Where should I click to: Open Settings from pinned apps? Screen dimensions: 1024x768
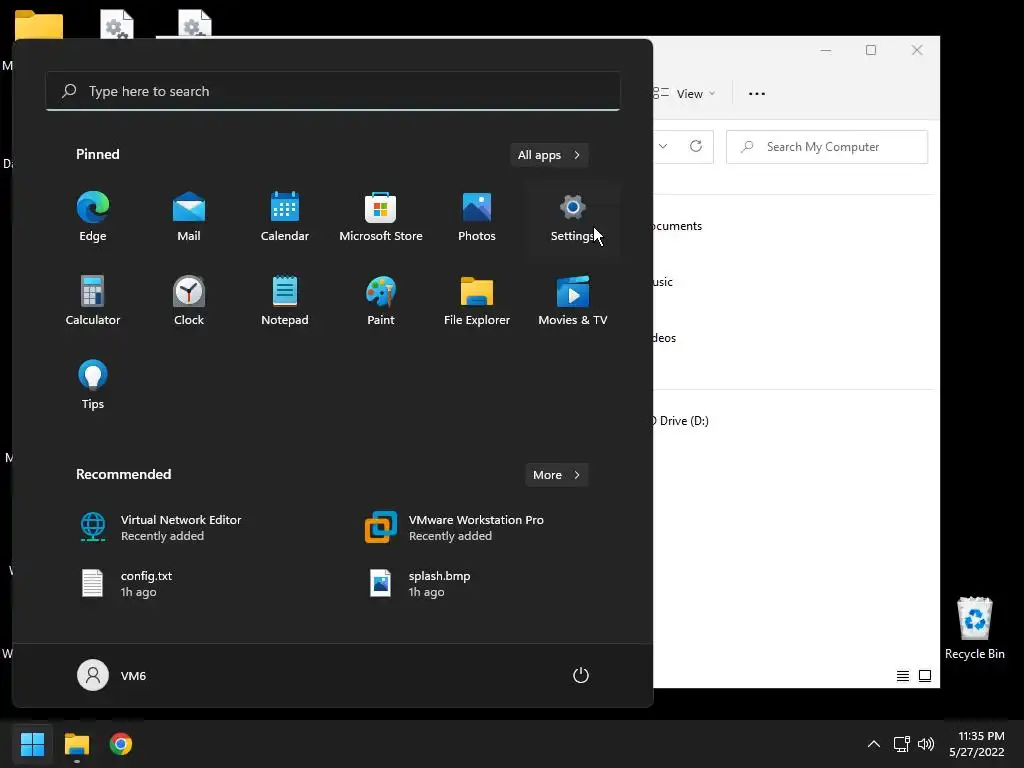tap(573, 217)
